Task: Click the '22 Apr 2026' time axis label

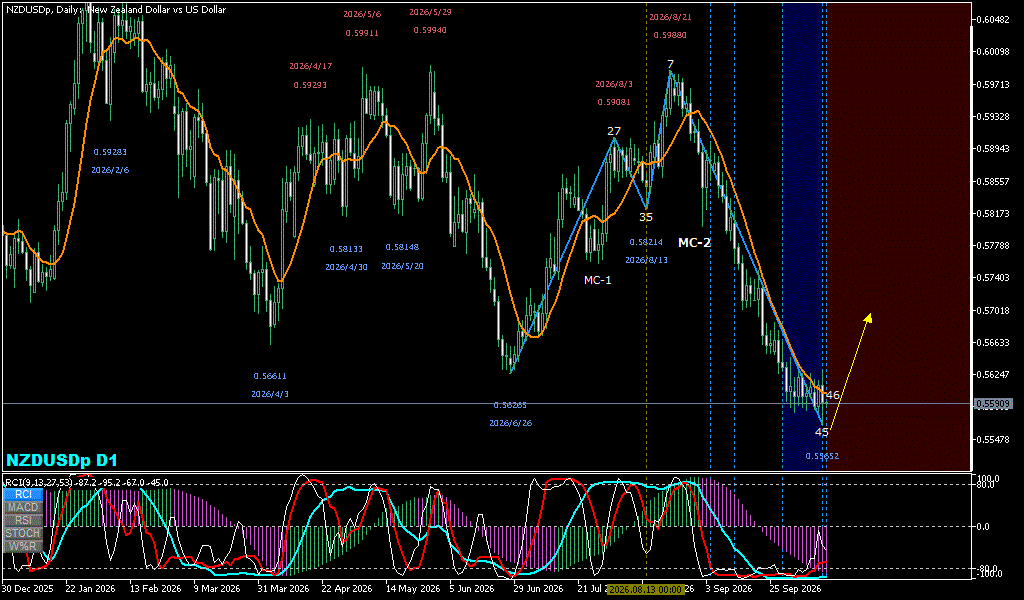Action: [x=347, y=588]
